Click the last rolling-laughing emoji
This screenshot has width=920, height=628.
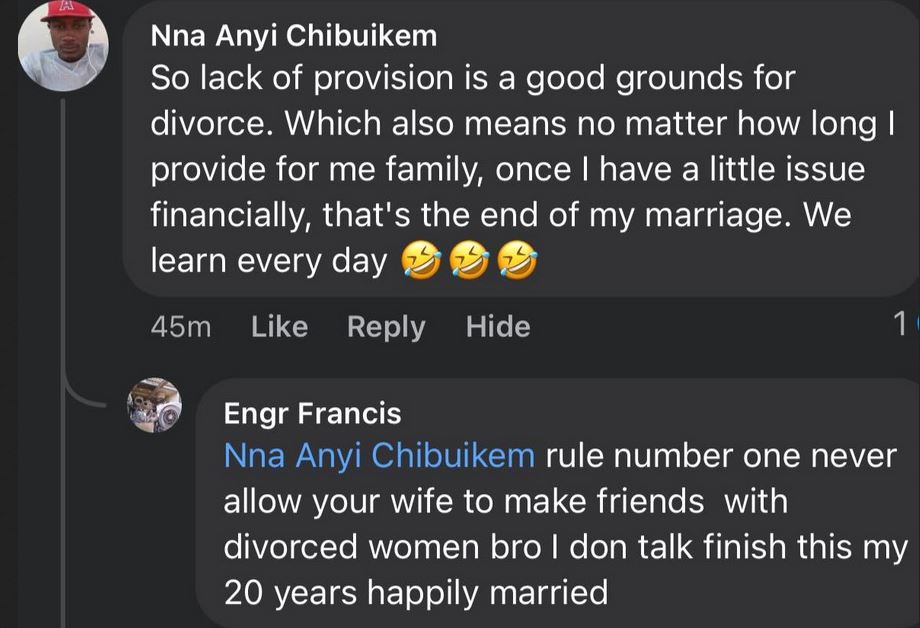(x=517, y=262)
